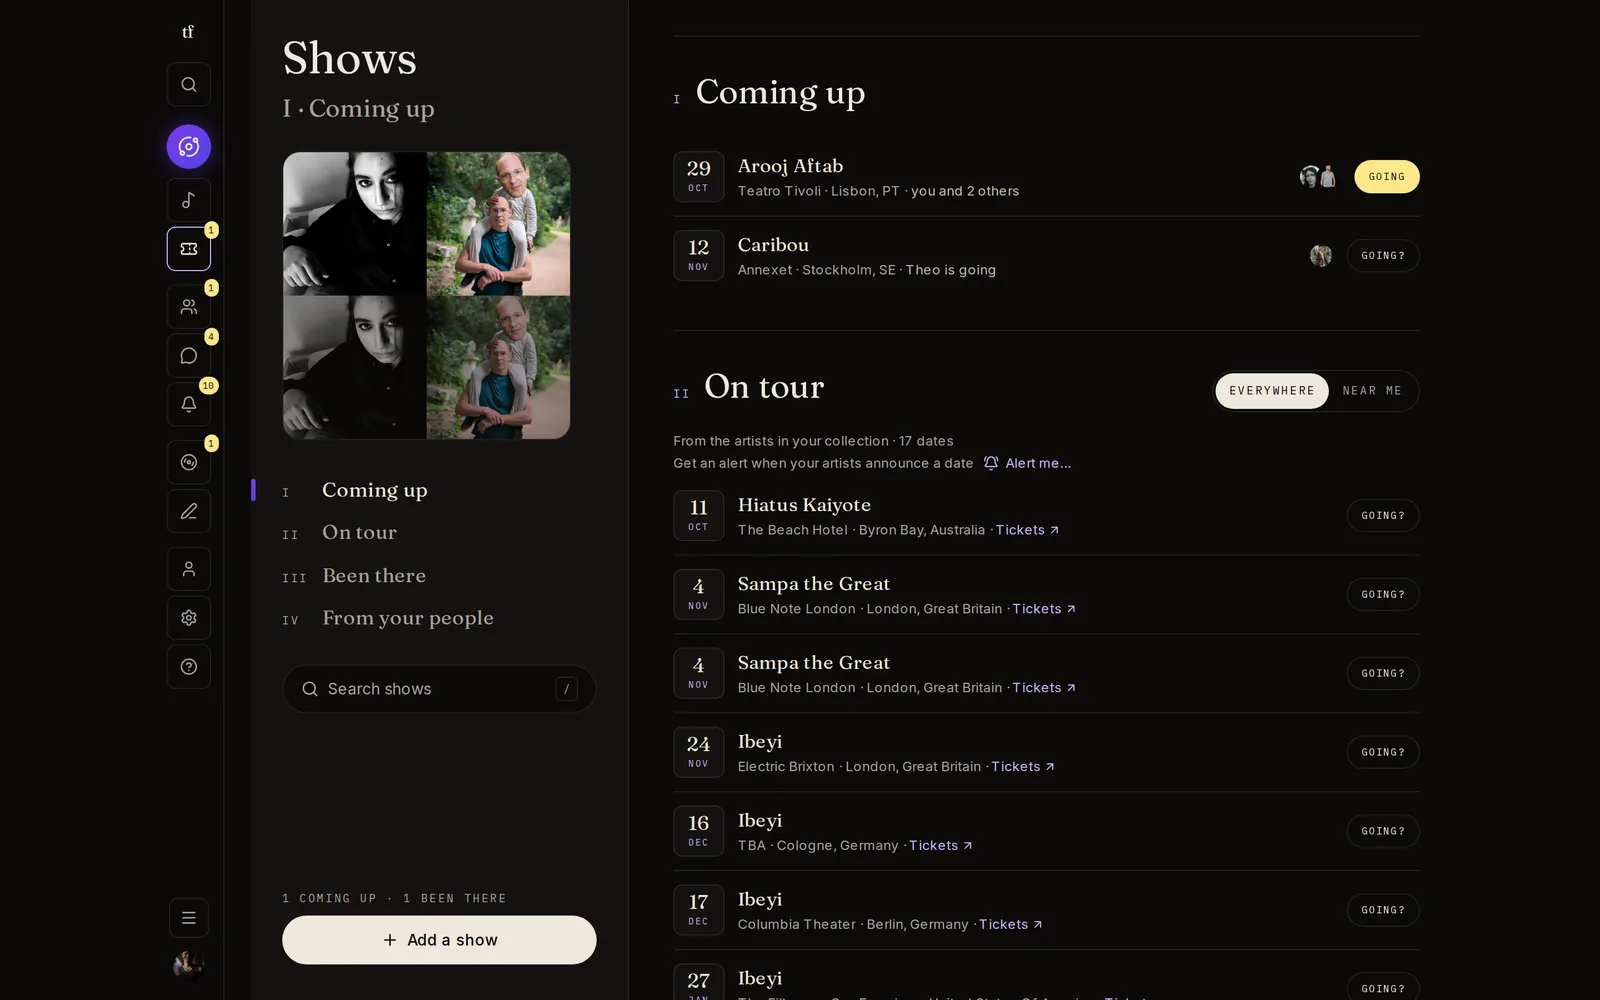Open the search icon in the sidebar

click(x=188, y=85)
